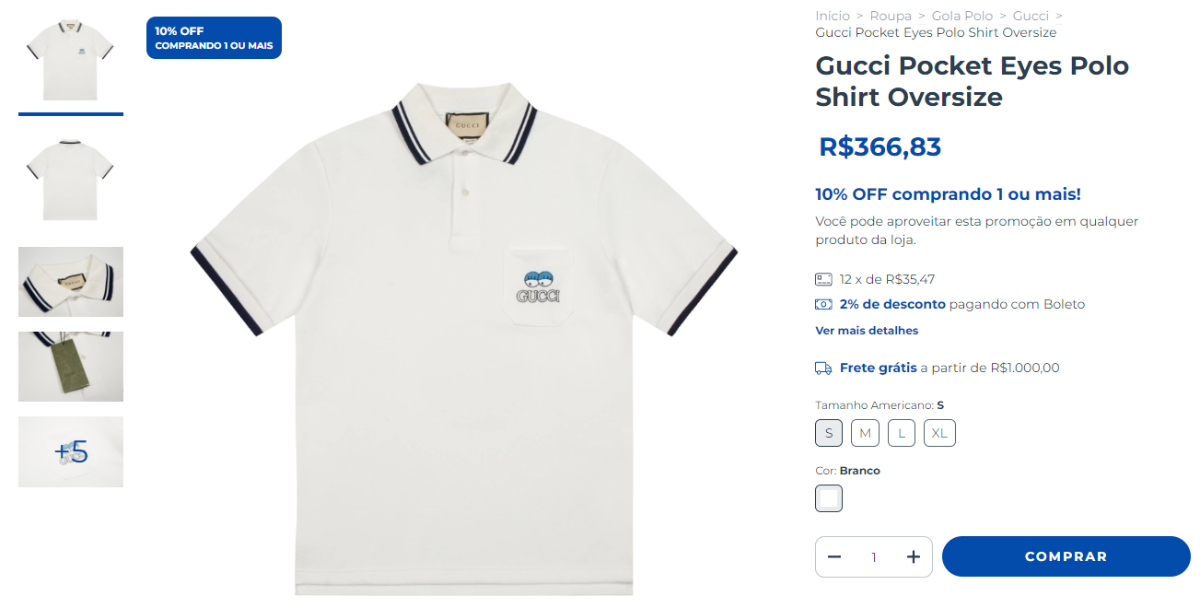Decrease quantity with the minus icon
Image resolution: width=1200 pixels, height=608 pixels.
click(x=834, y=557)
